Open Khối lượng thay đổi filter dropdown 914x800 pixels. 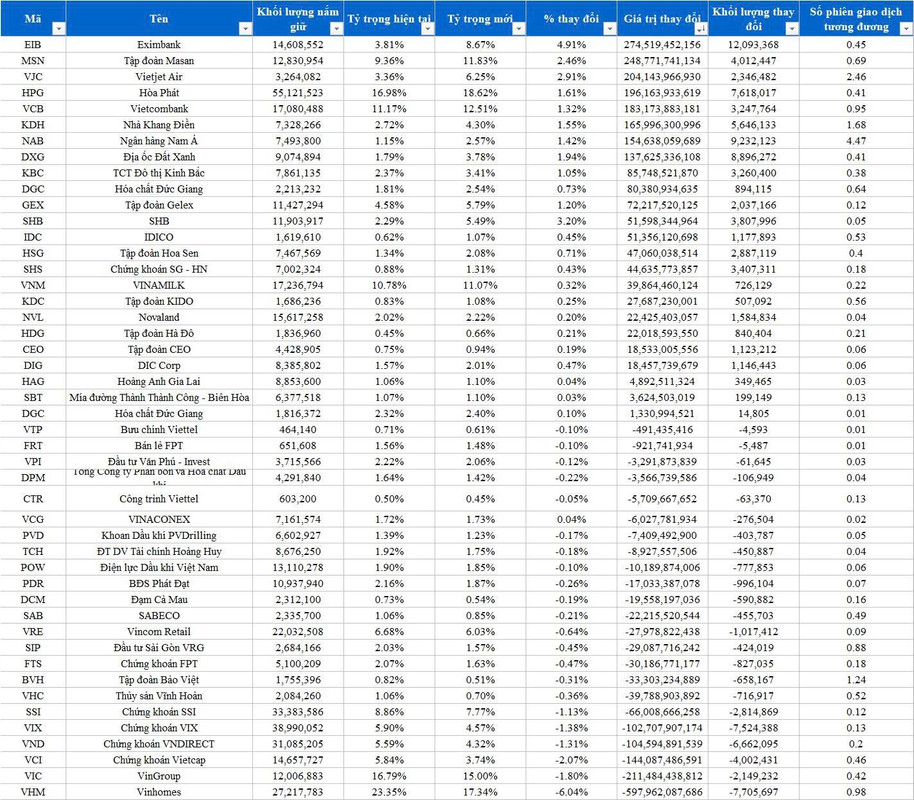click(x=792, y=29)
